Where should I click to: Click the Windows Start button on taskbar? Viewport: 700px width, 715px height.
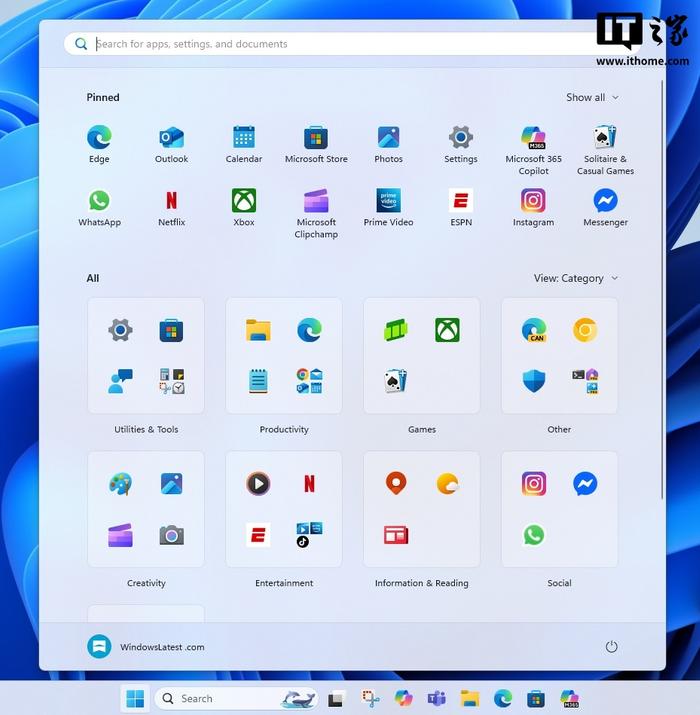point(135,698)
